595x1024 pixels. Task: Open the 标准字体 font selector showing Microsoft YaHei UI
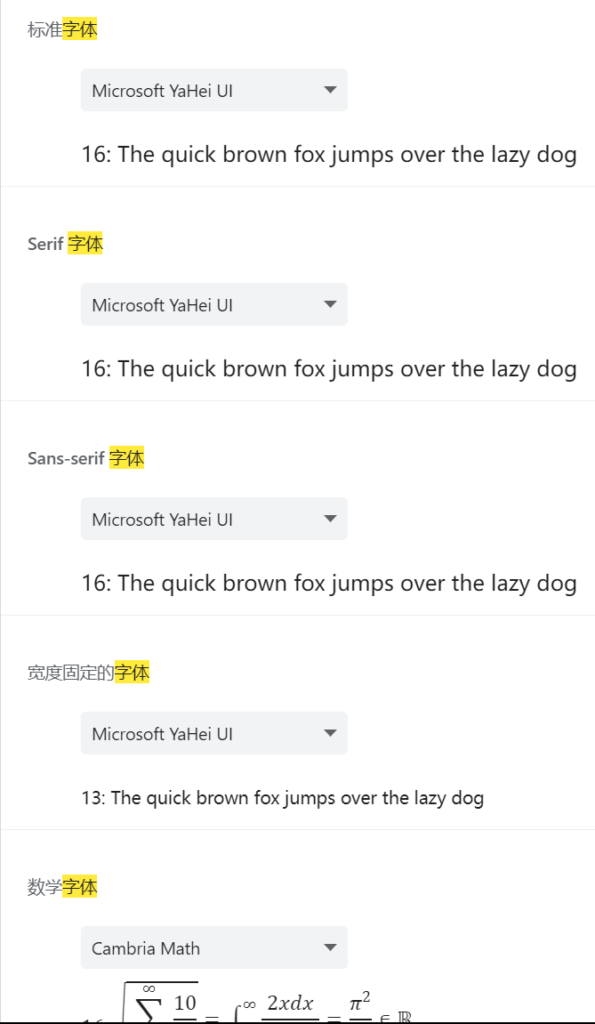pyautogui.click(x=214, y=90)
